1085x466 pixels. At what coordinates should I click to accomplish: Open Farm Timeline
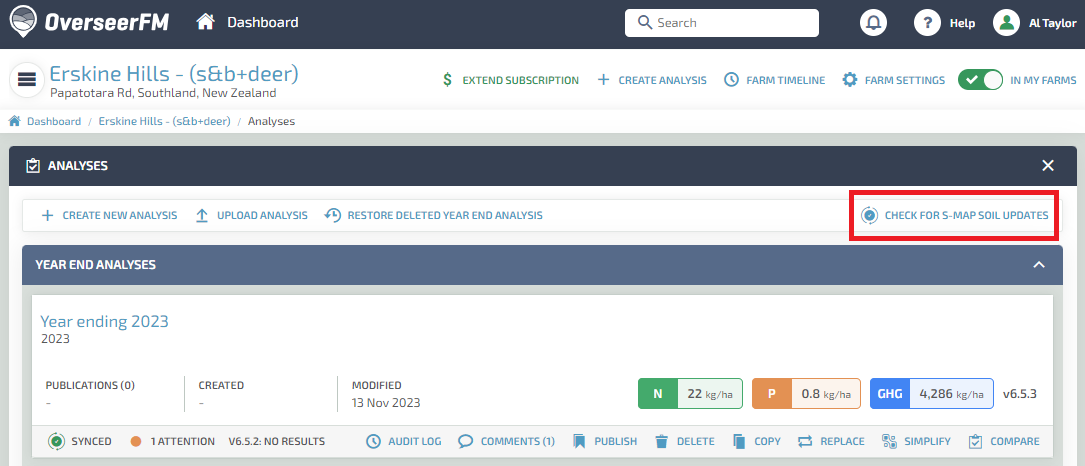point(774,80)
